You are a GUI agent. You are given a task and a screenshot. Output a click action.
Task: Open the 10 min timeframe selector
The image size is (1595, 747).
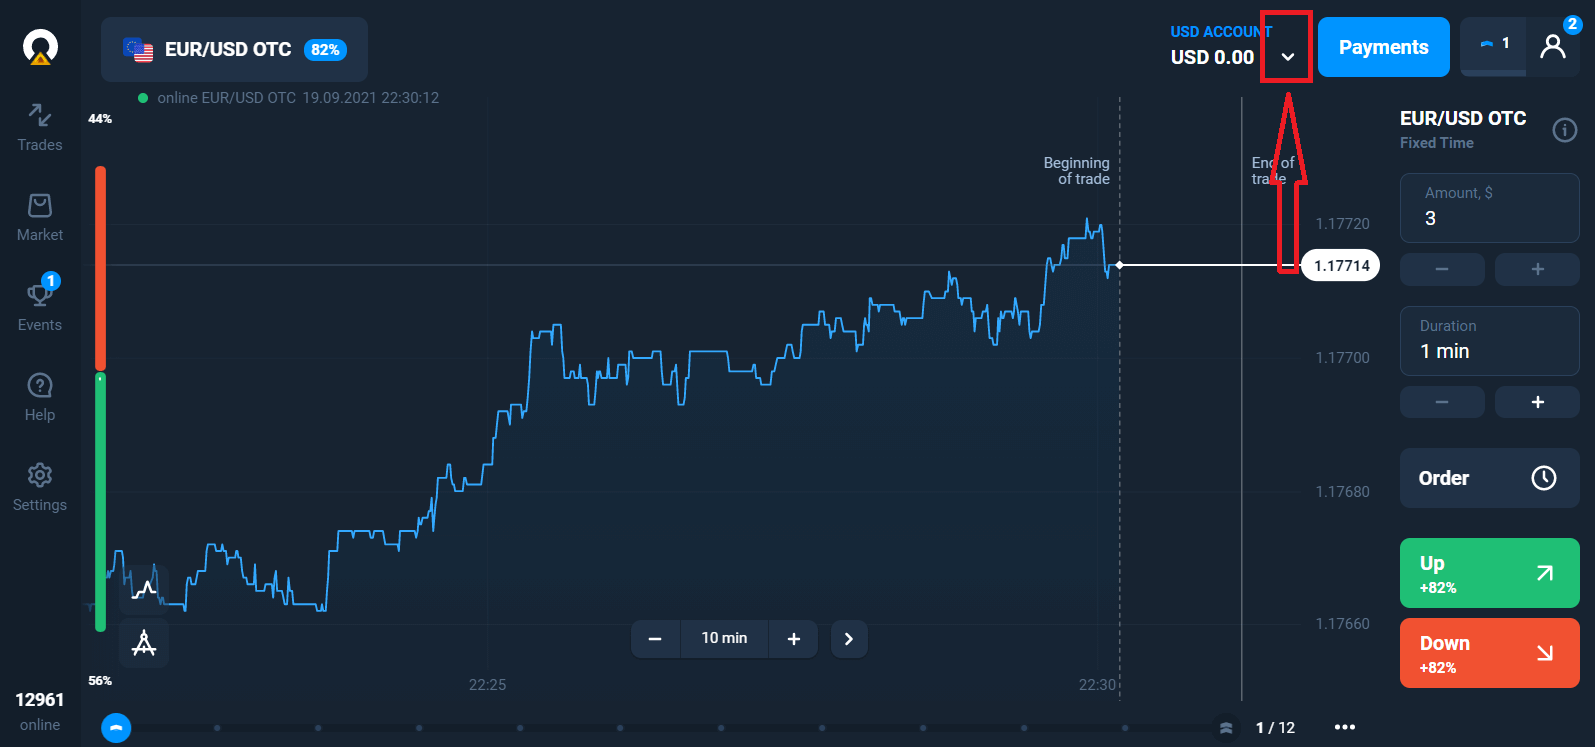tap(724, 638)
